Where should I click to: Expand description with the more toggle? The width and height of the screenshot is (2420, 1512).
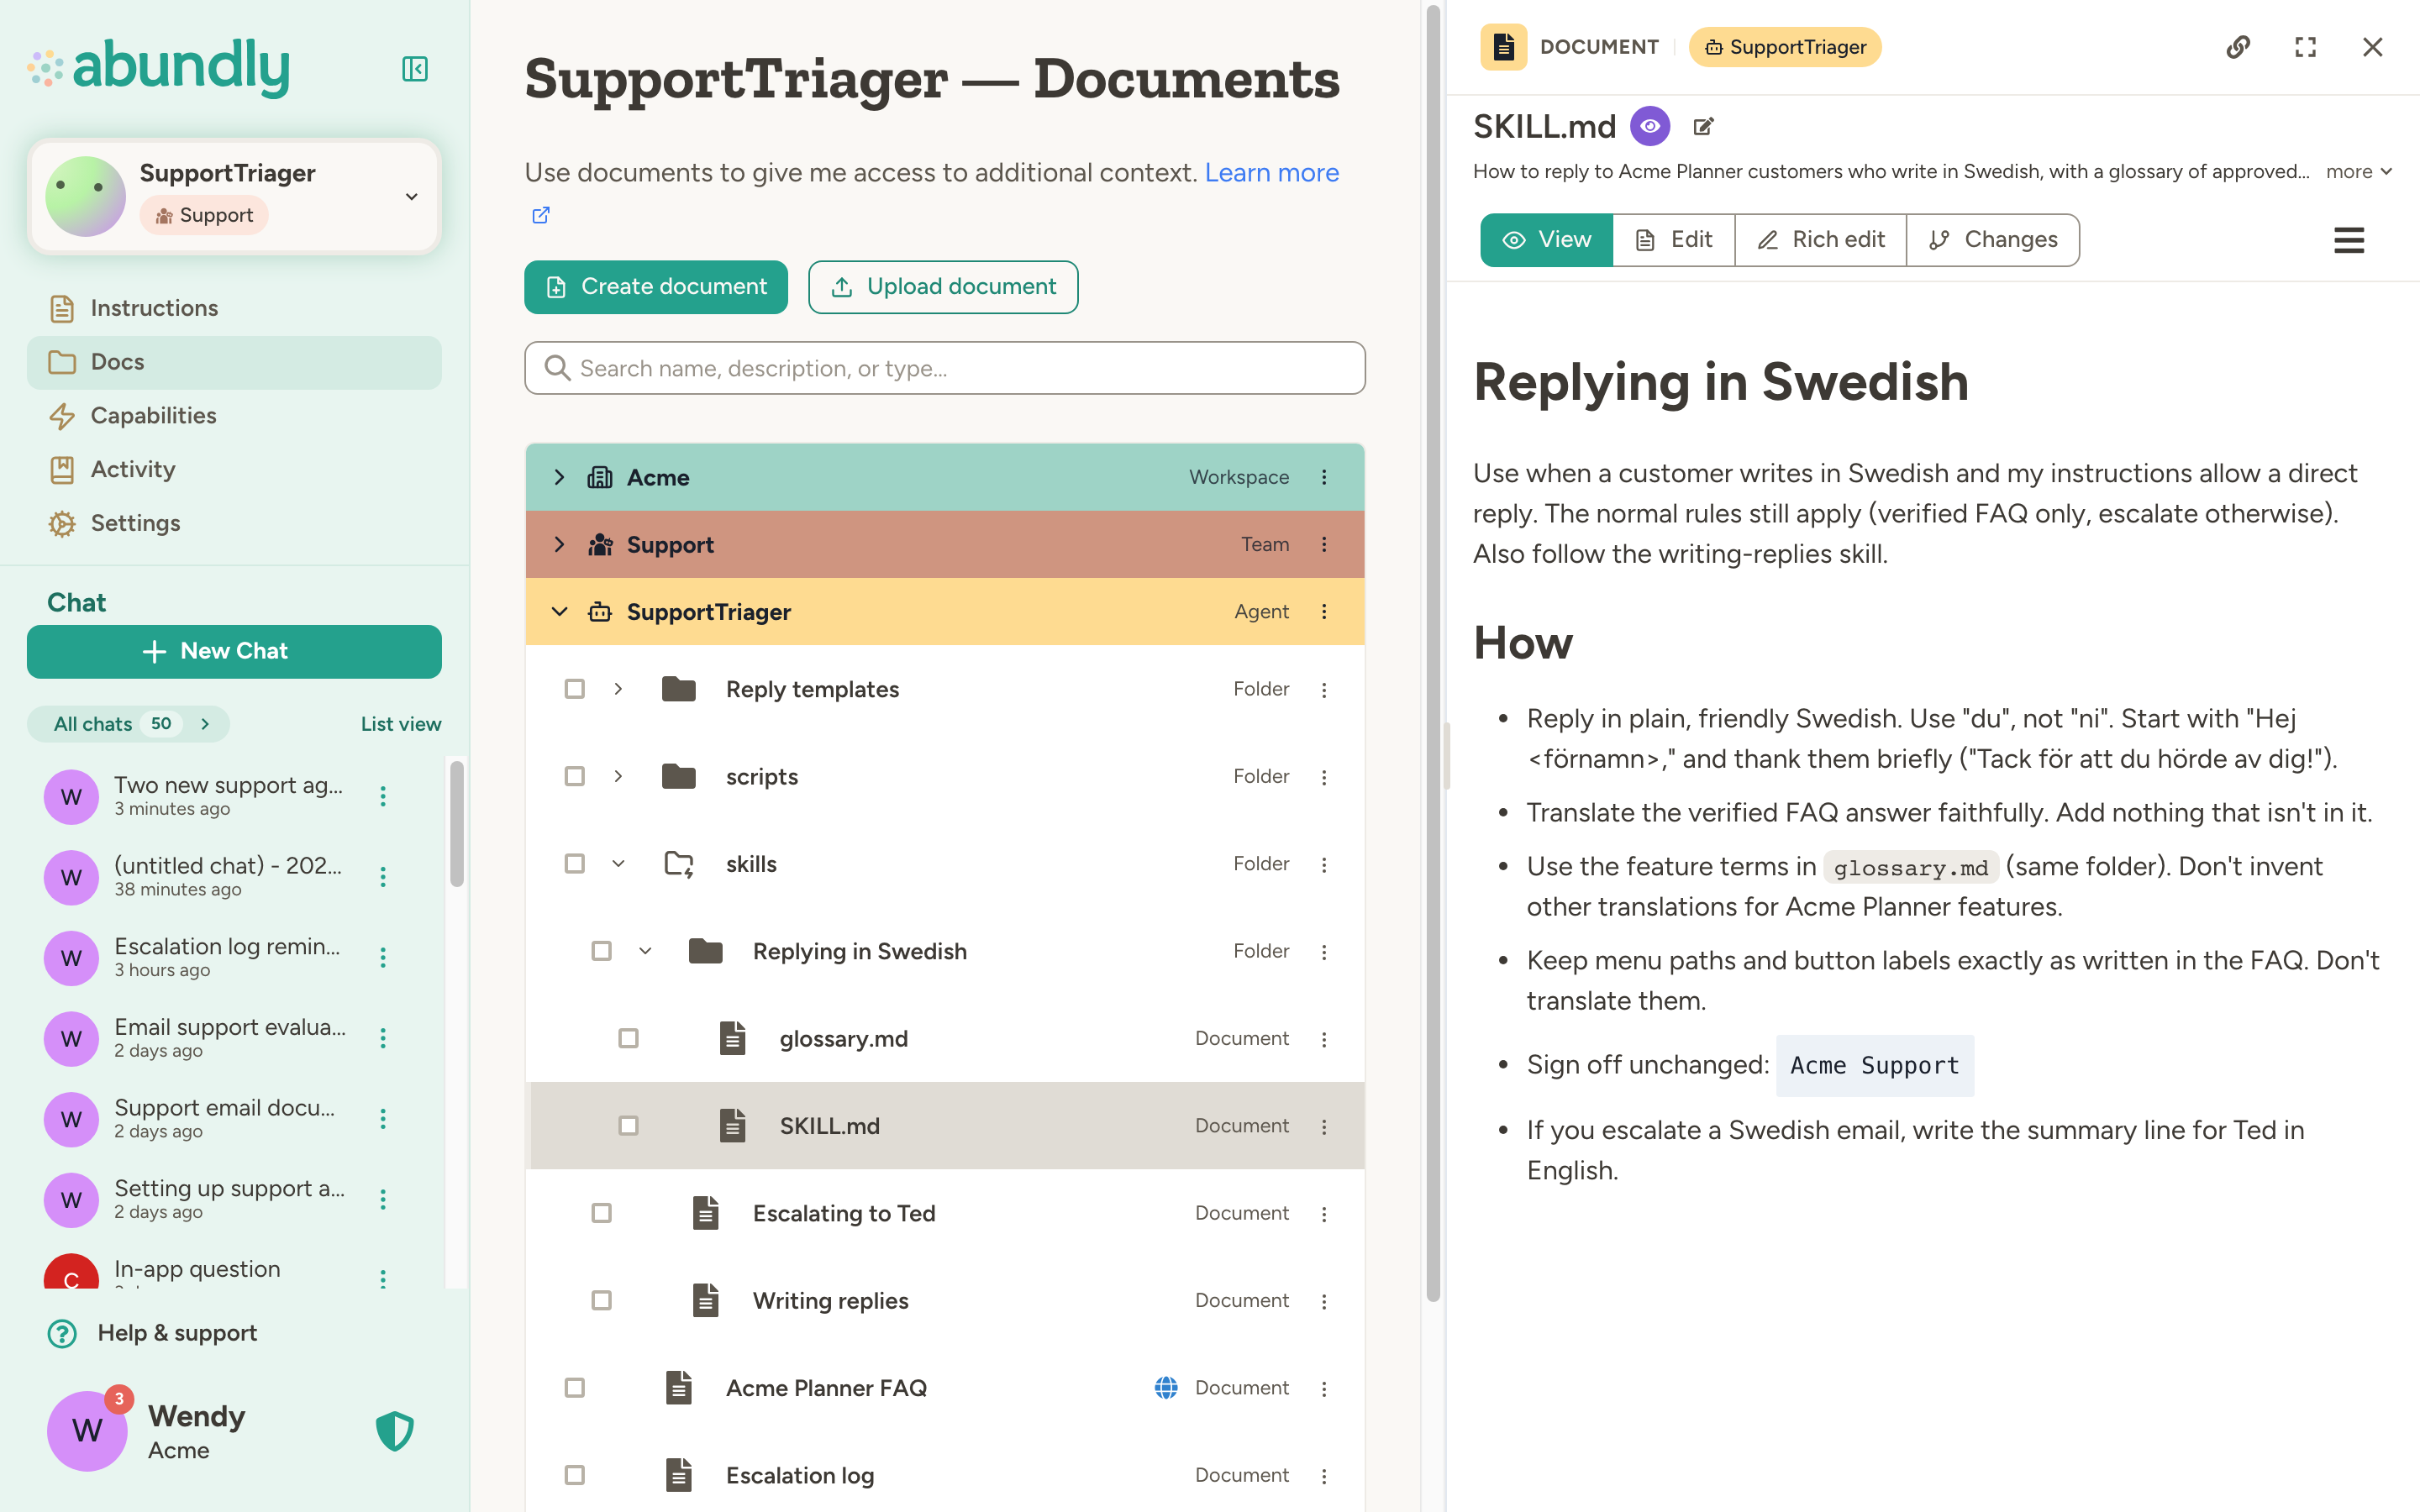coord(2360,172)
